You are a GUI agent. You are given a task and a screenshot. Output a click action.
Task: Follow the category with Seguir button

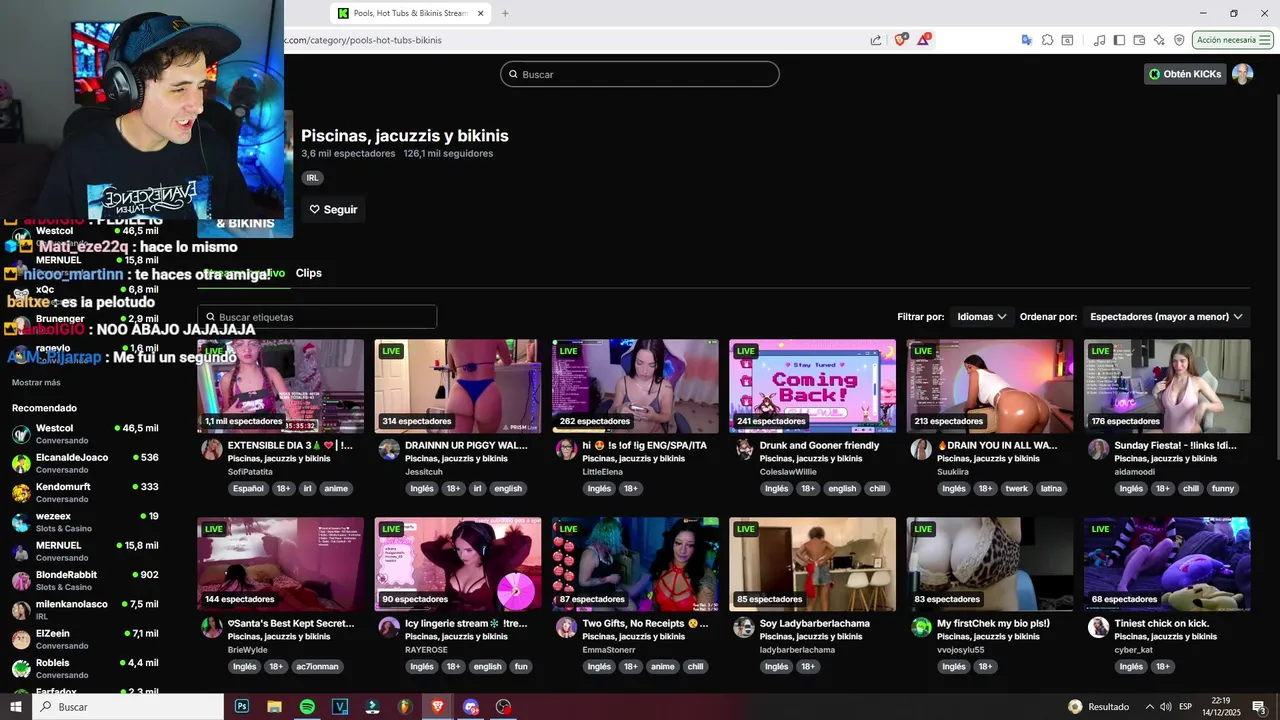click(x=333, y=210)
